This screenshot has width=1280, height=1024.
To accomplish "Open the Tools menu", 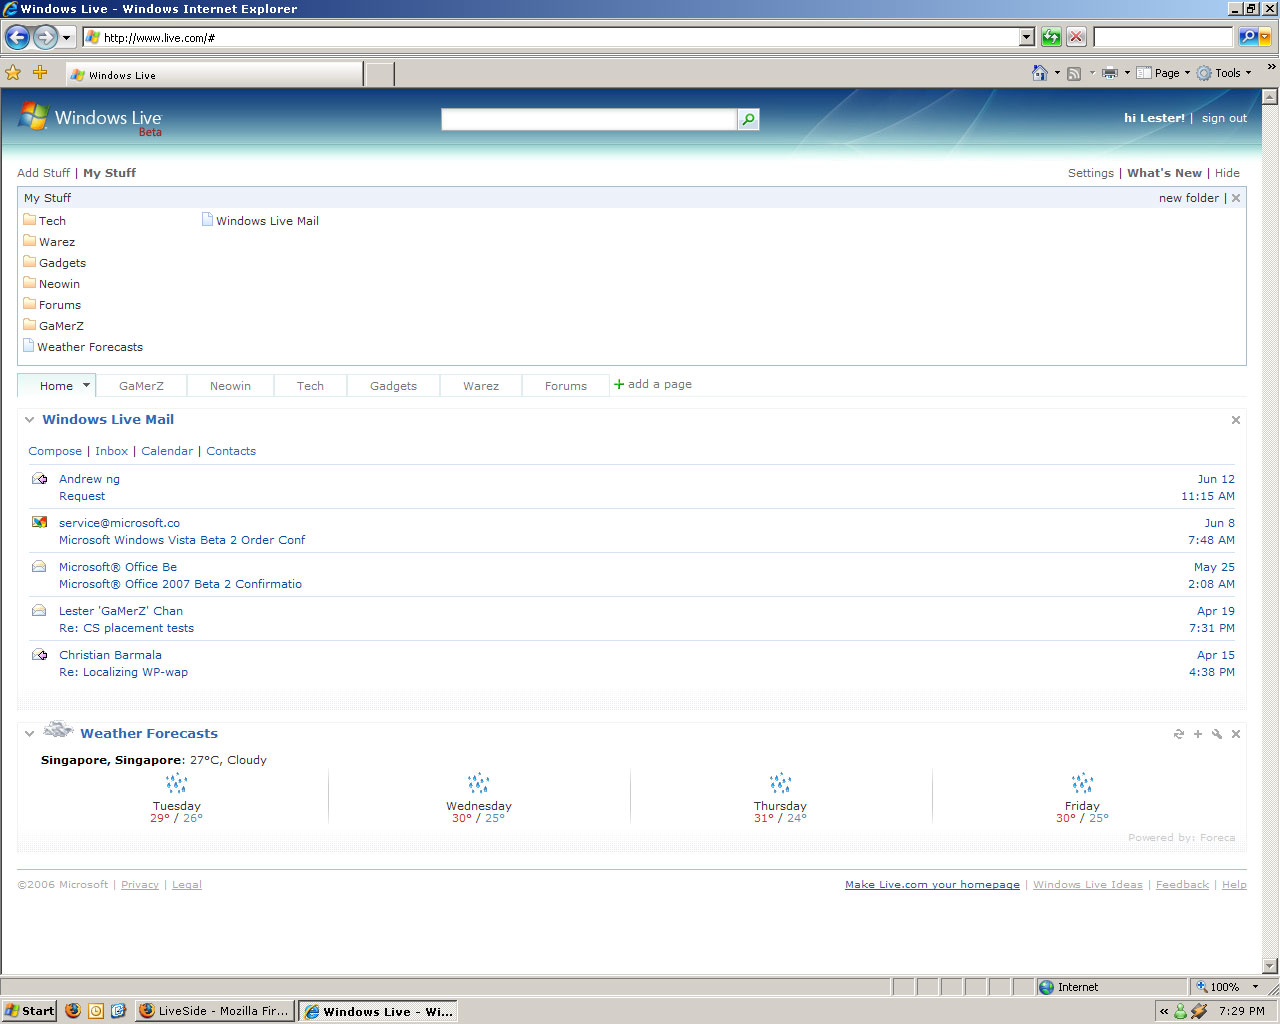I will pyautogui.click(x=1224, y=73).
